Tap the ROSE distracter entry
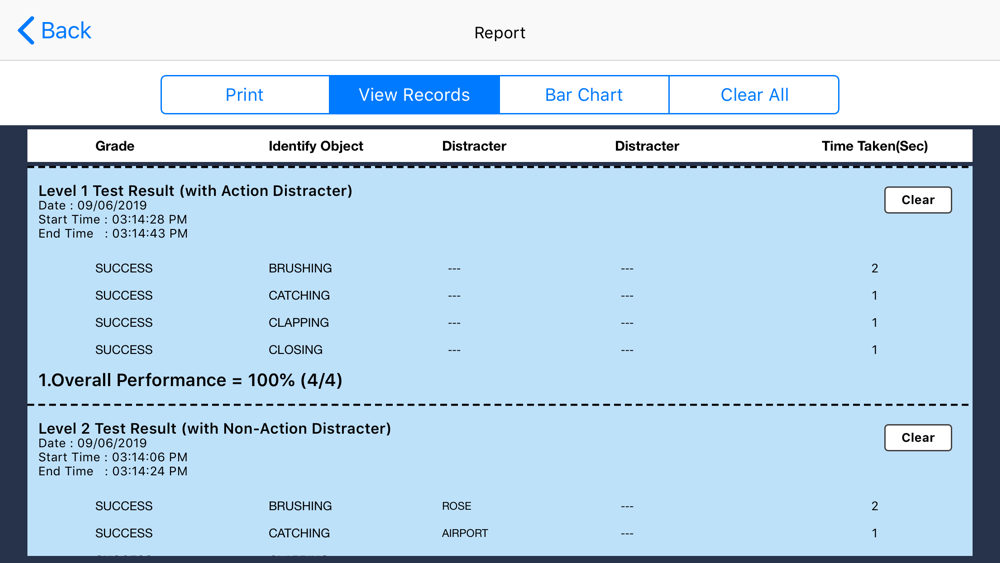Viewport: 1000px width, 563px height. click(x=457, y=506)
